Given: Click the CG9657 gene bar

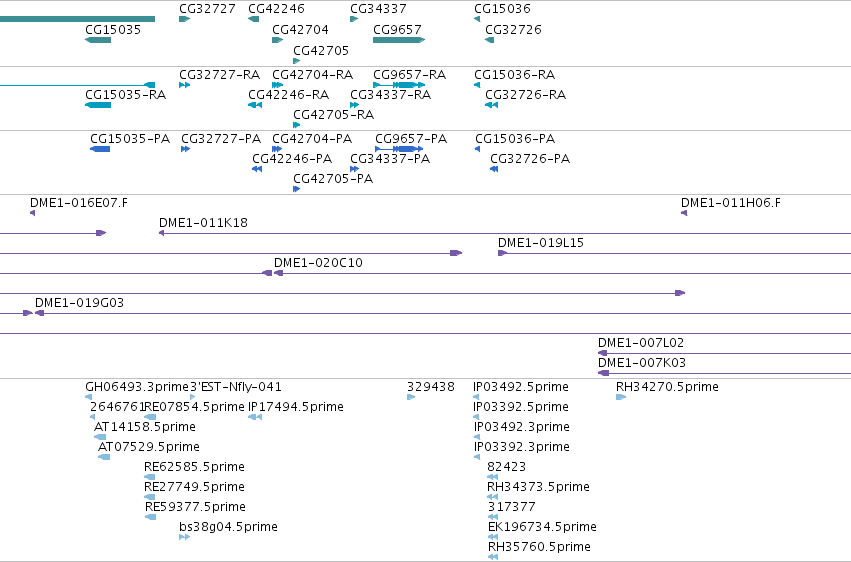Looking at the screenshot, I should (x=399, y=40).
